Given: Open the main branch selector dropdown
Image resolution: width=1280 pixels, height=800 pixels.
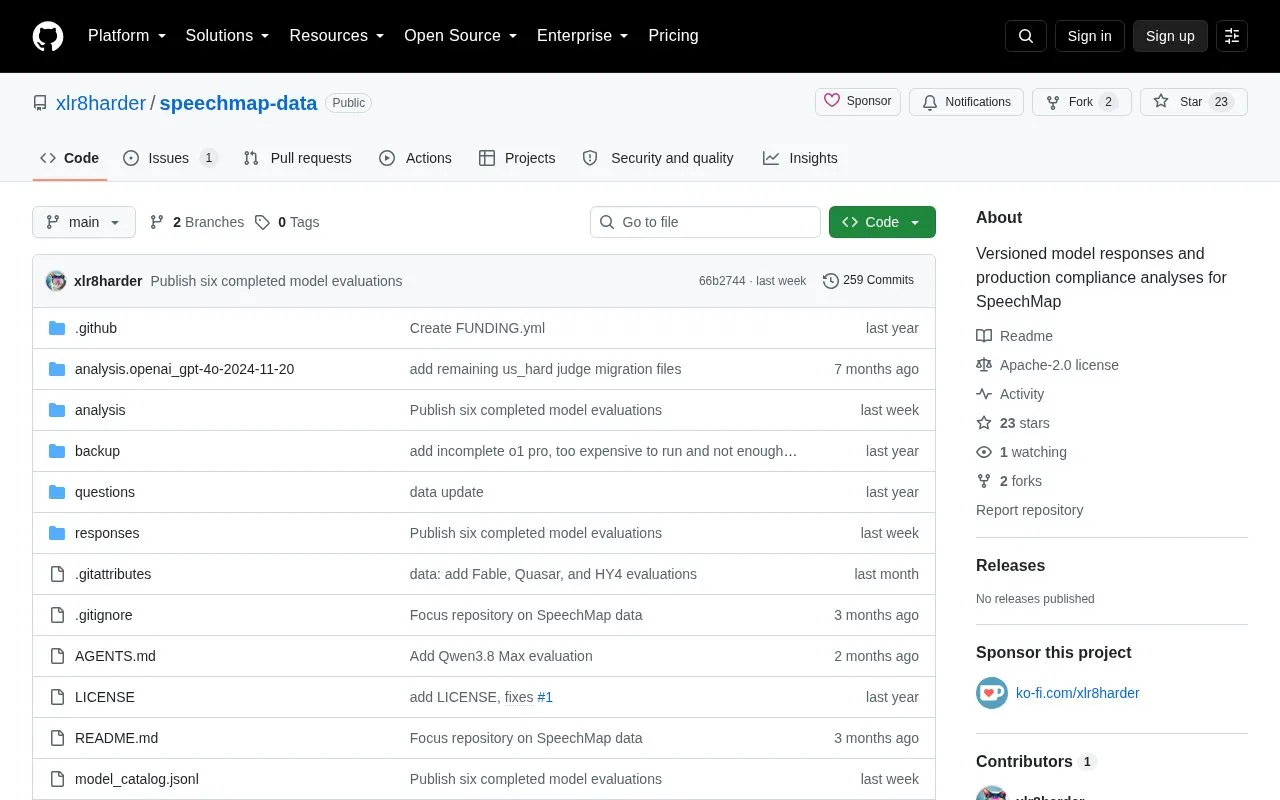Looking at the screenshot, I should click(x=84, y=222).
